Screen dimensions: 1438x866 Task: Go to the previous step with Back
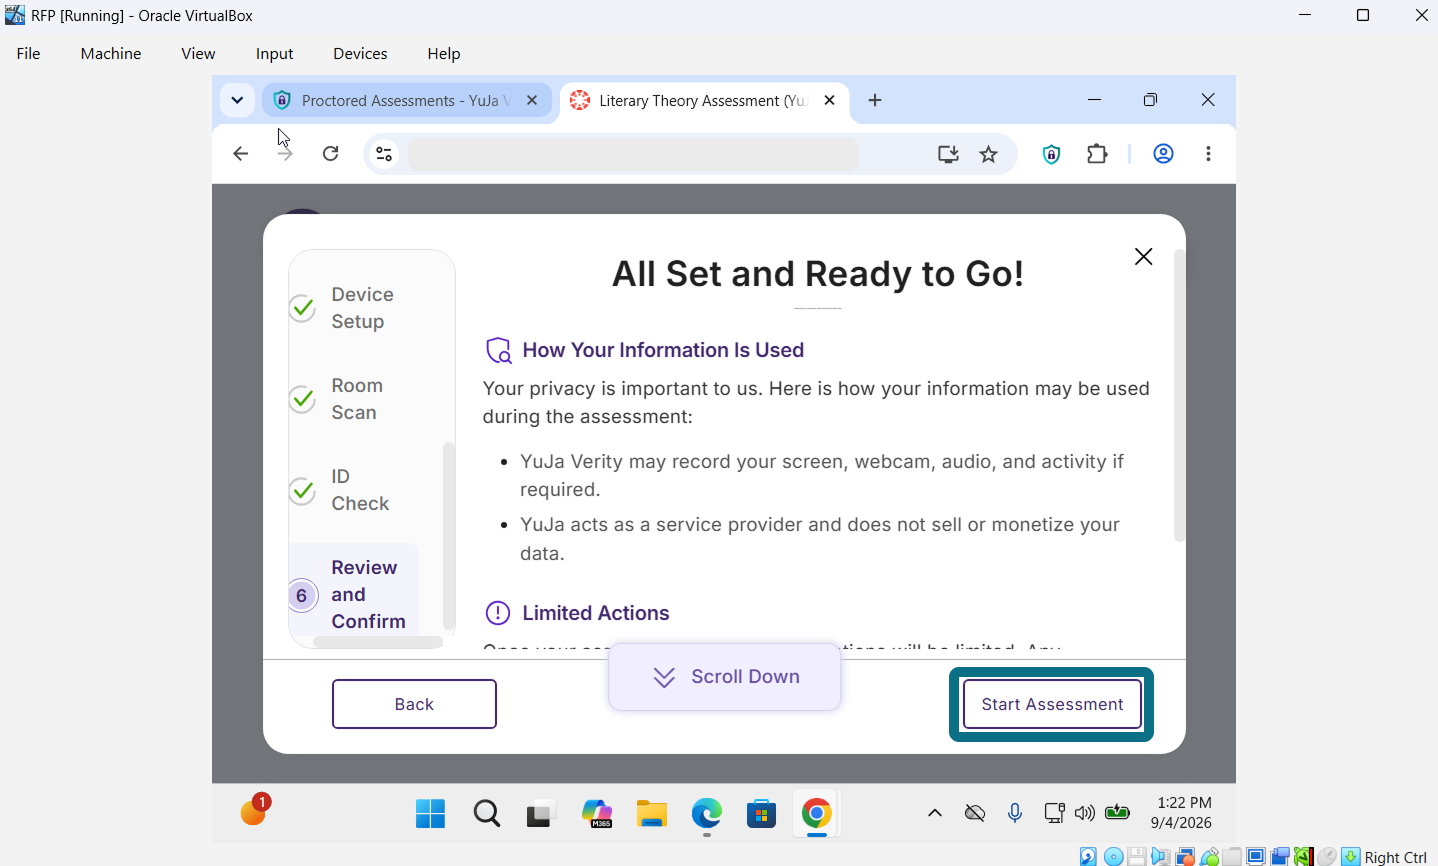click(x=414, y=704)
